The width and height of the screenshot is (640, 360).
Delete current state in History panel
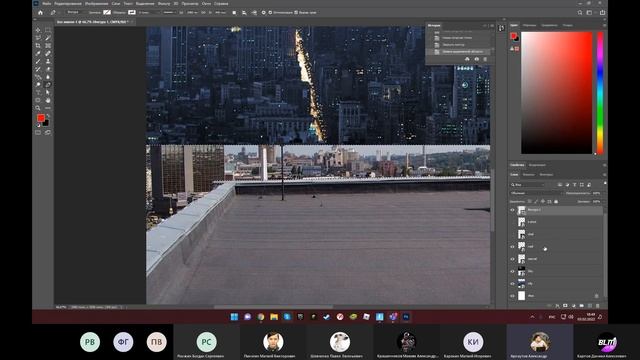coord(485,60)
